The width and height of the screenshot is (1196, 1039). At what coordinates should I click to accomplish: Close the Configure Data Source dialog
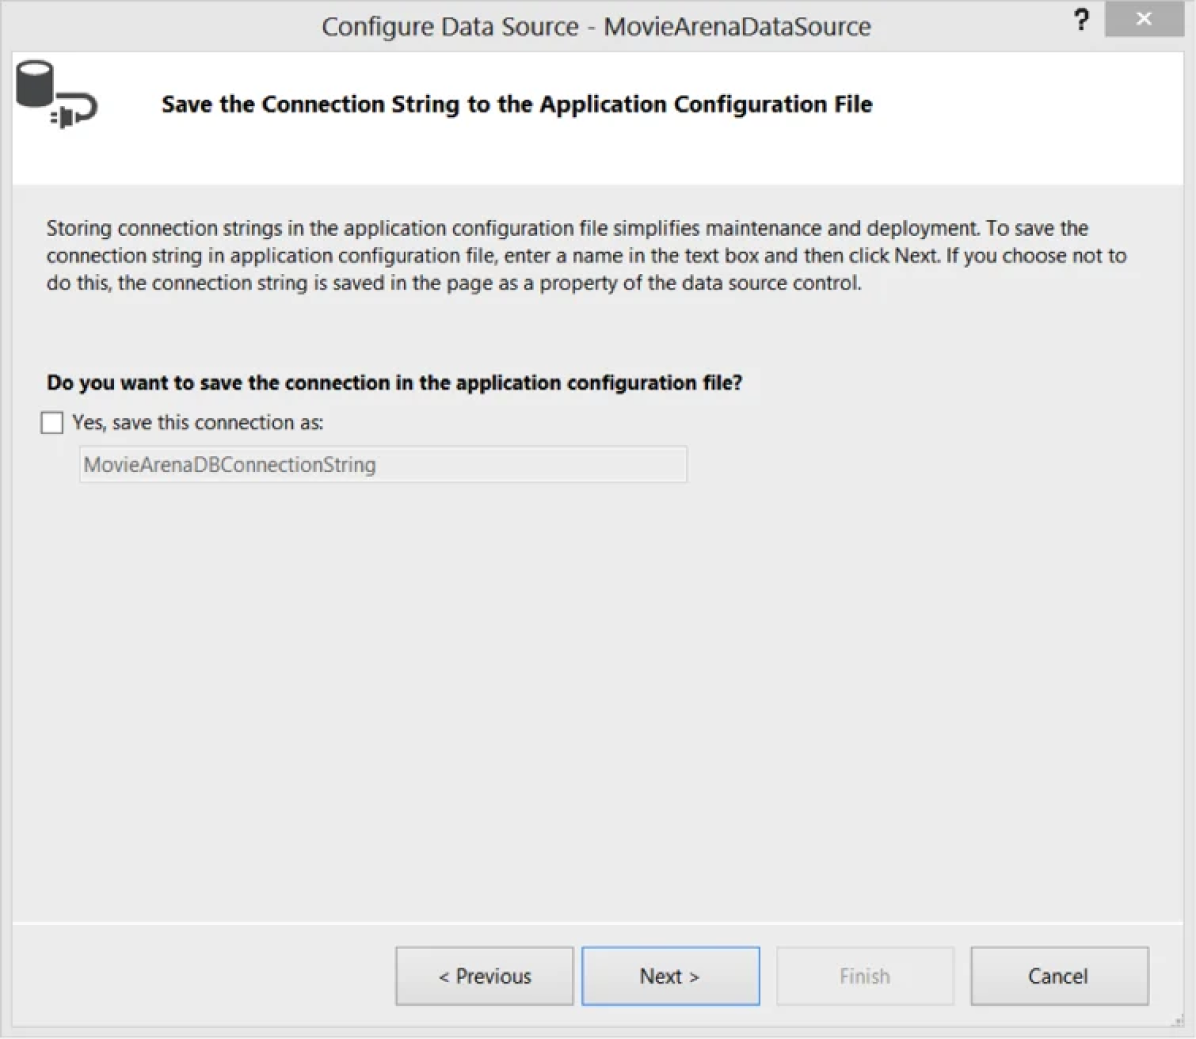(1143, 19)
